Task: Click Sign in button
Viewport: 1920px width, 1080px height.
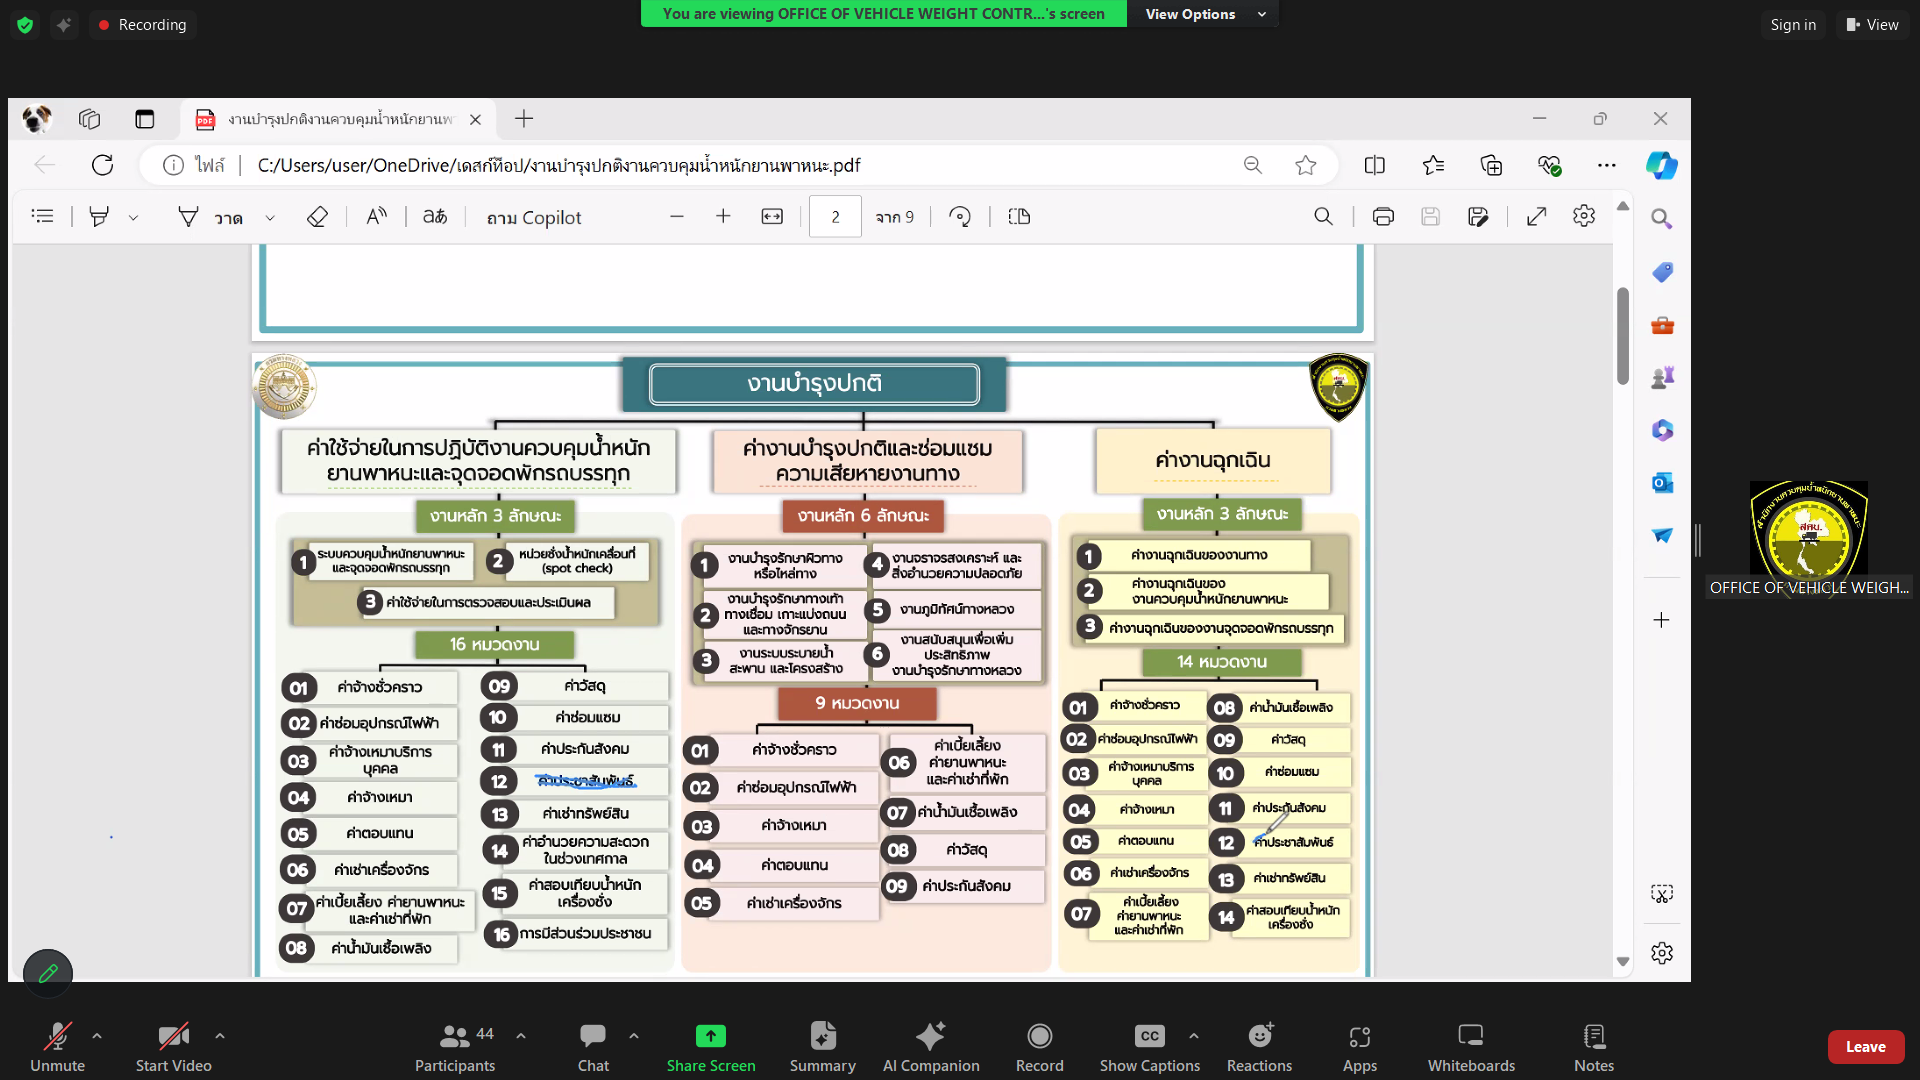Action: click(1792, 25)
